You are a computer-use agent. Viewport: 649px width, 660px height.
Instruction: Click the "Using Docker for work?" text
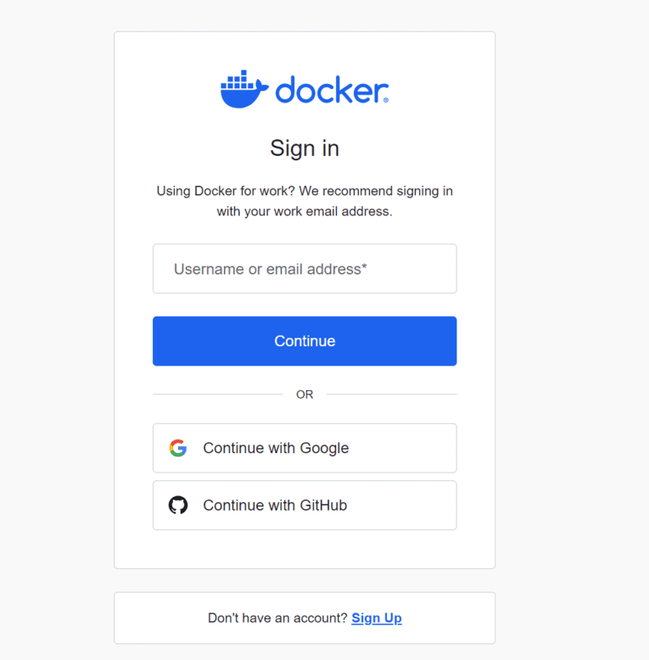(226, 191)
